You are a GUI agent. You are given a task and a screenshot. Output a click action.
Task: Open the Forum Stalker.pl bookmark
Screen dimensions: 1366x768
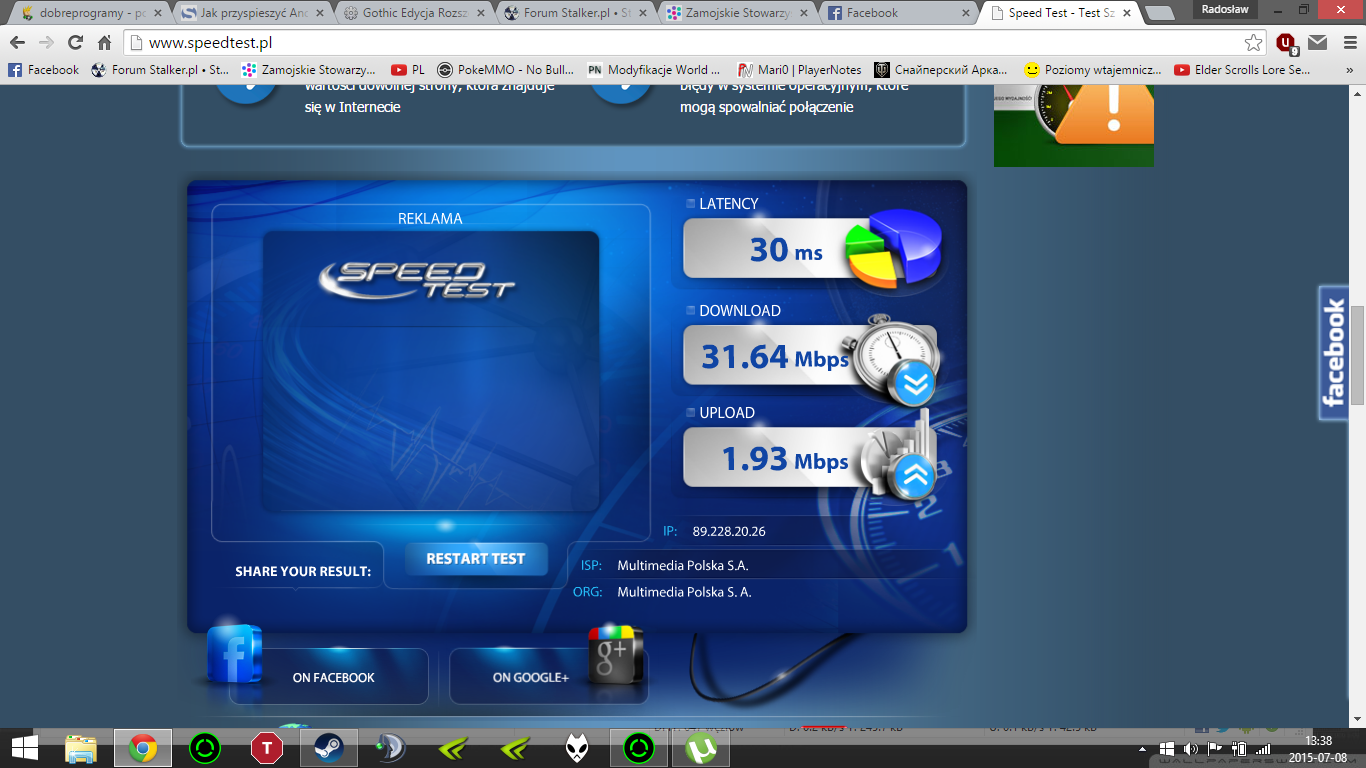click(160, 70)
